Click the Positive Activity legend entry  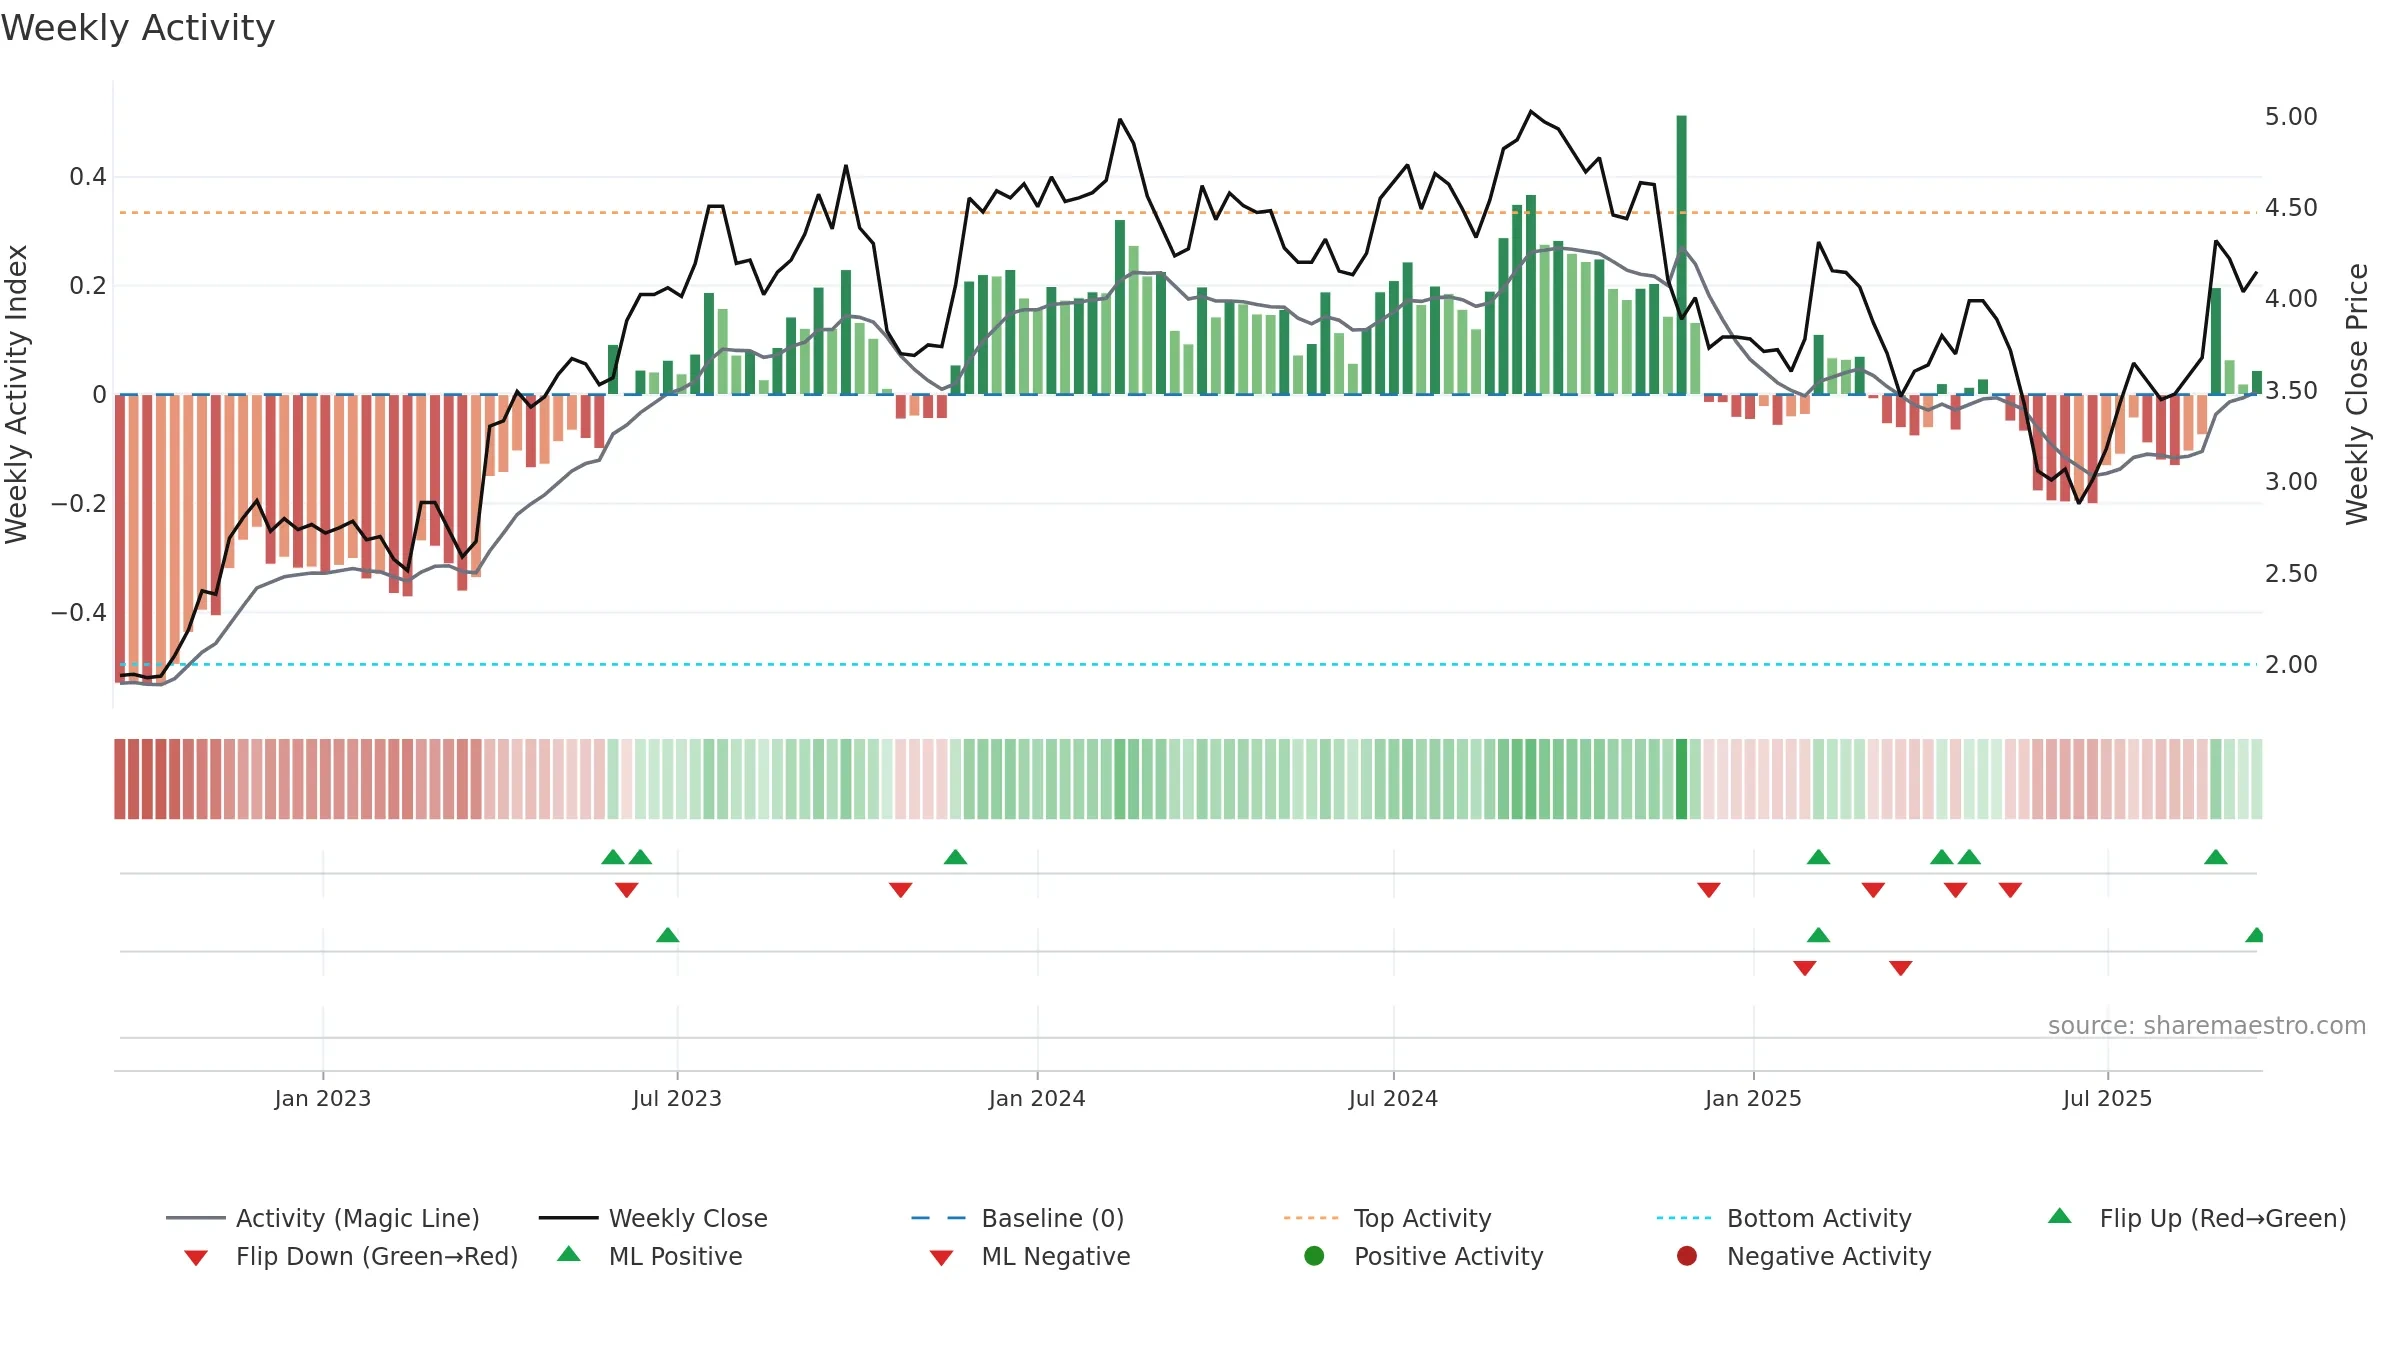click(1424, 1256)
